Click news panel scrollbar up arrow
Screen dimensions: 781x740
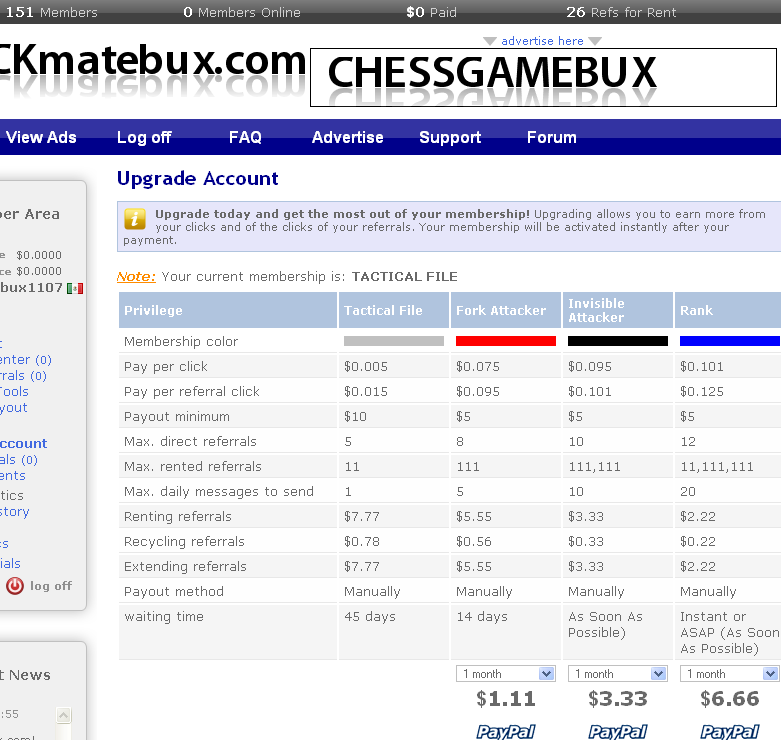[x=64, y=716]
